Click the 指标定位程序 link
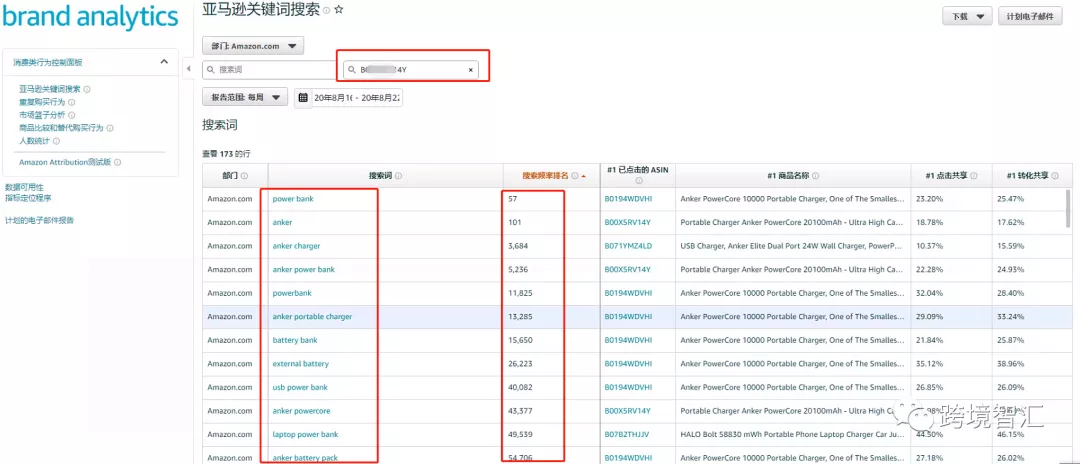1080x464 pixels. [x=28, y=198]
